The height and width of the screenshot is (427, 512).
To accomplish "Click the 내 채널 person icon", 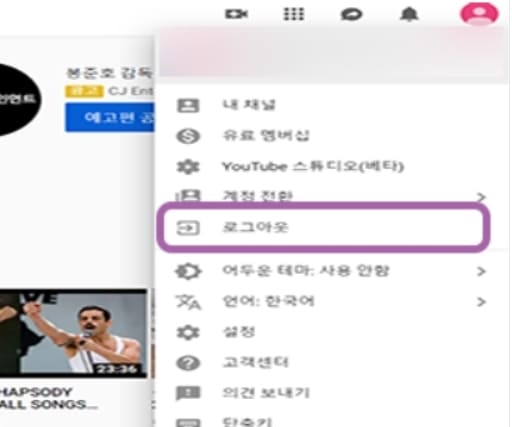I will coord(188,106).
